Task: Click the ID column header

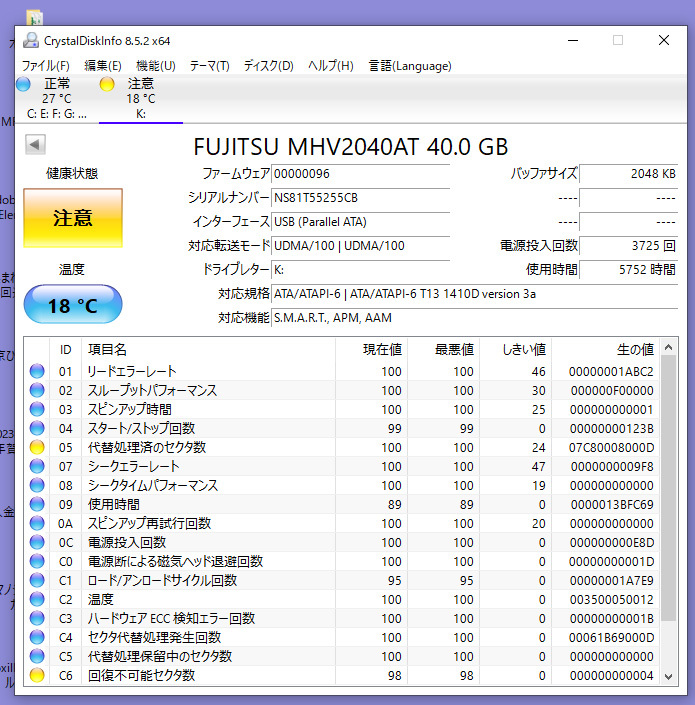Action: (x=66, y=349)
